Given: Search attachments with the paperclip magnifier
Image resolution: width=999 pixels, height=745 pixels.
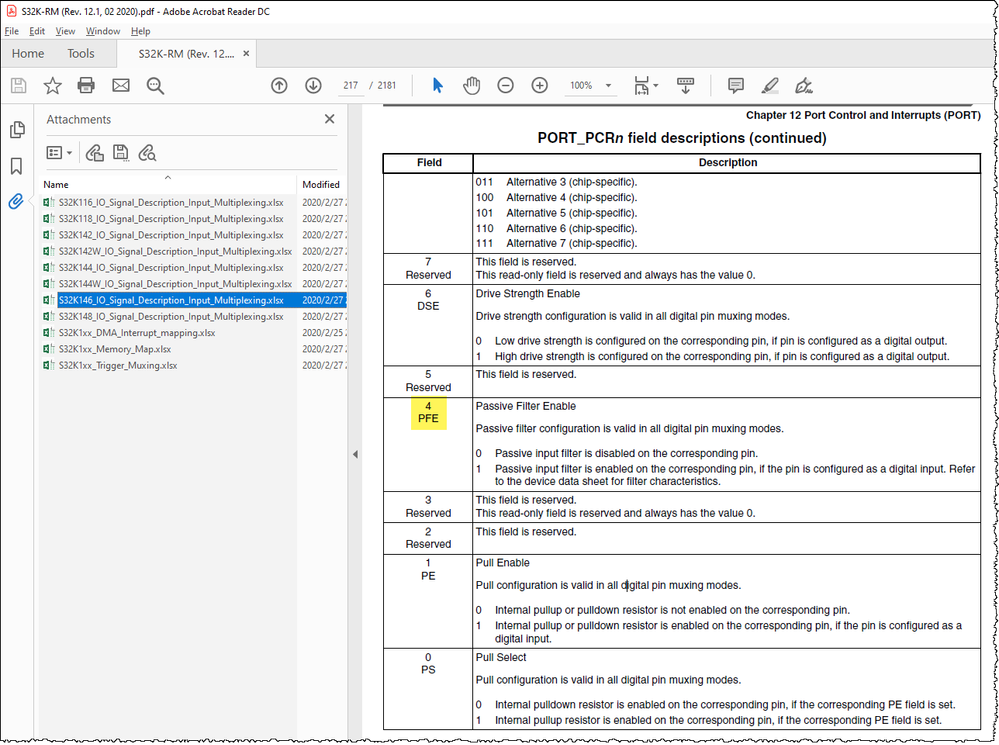Looking at the screenshot, I should click(x=147, y=153).
